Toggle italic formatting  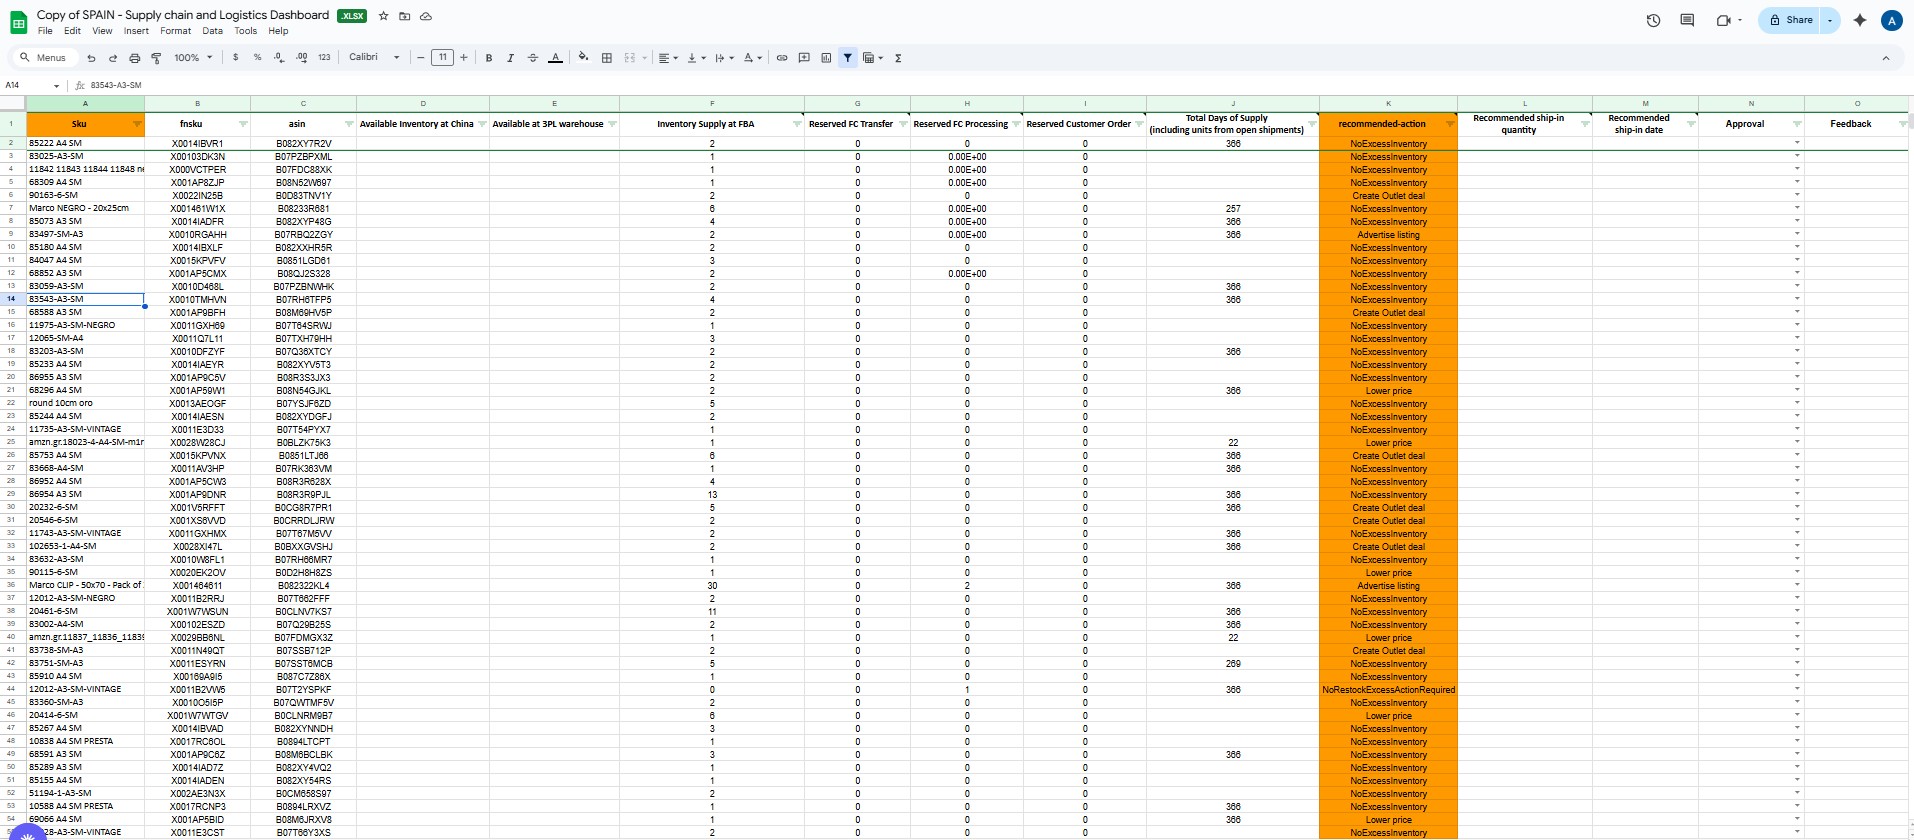tap(510, 58)
